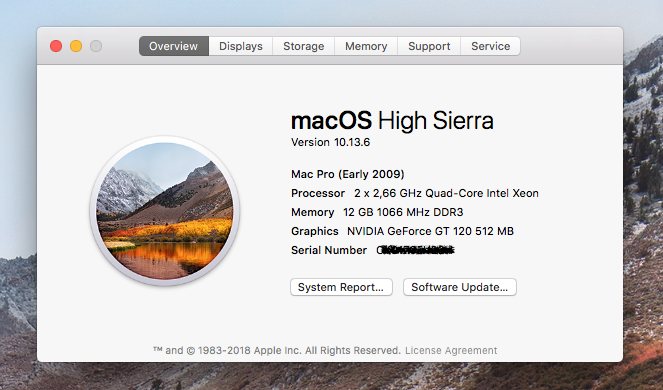Open the Service tab

490,46
